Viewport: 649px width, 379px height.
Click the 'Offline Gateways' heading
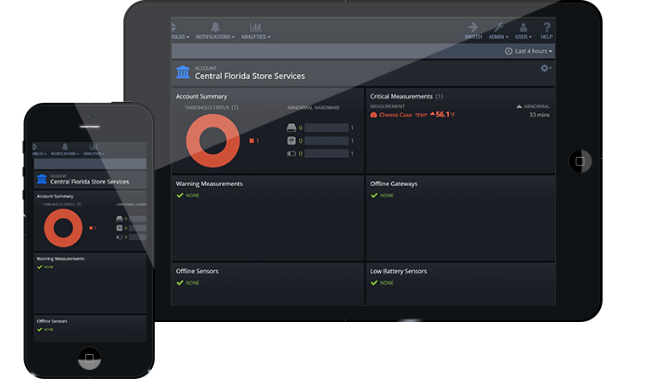(x=394, y=184)
